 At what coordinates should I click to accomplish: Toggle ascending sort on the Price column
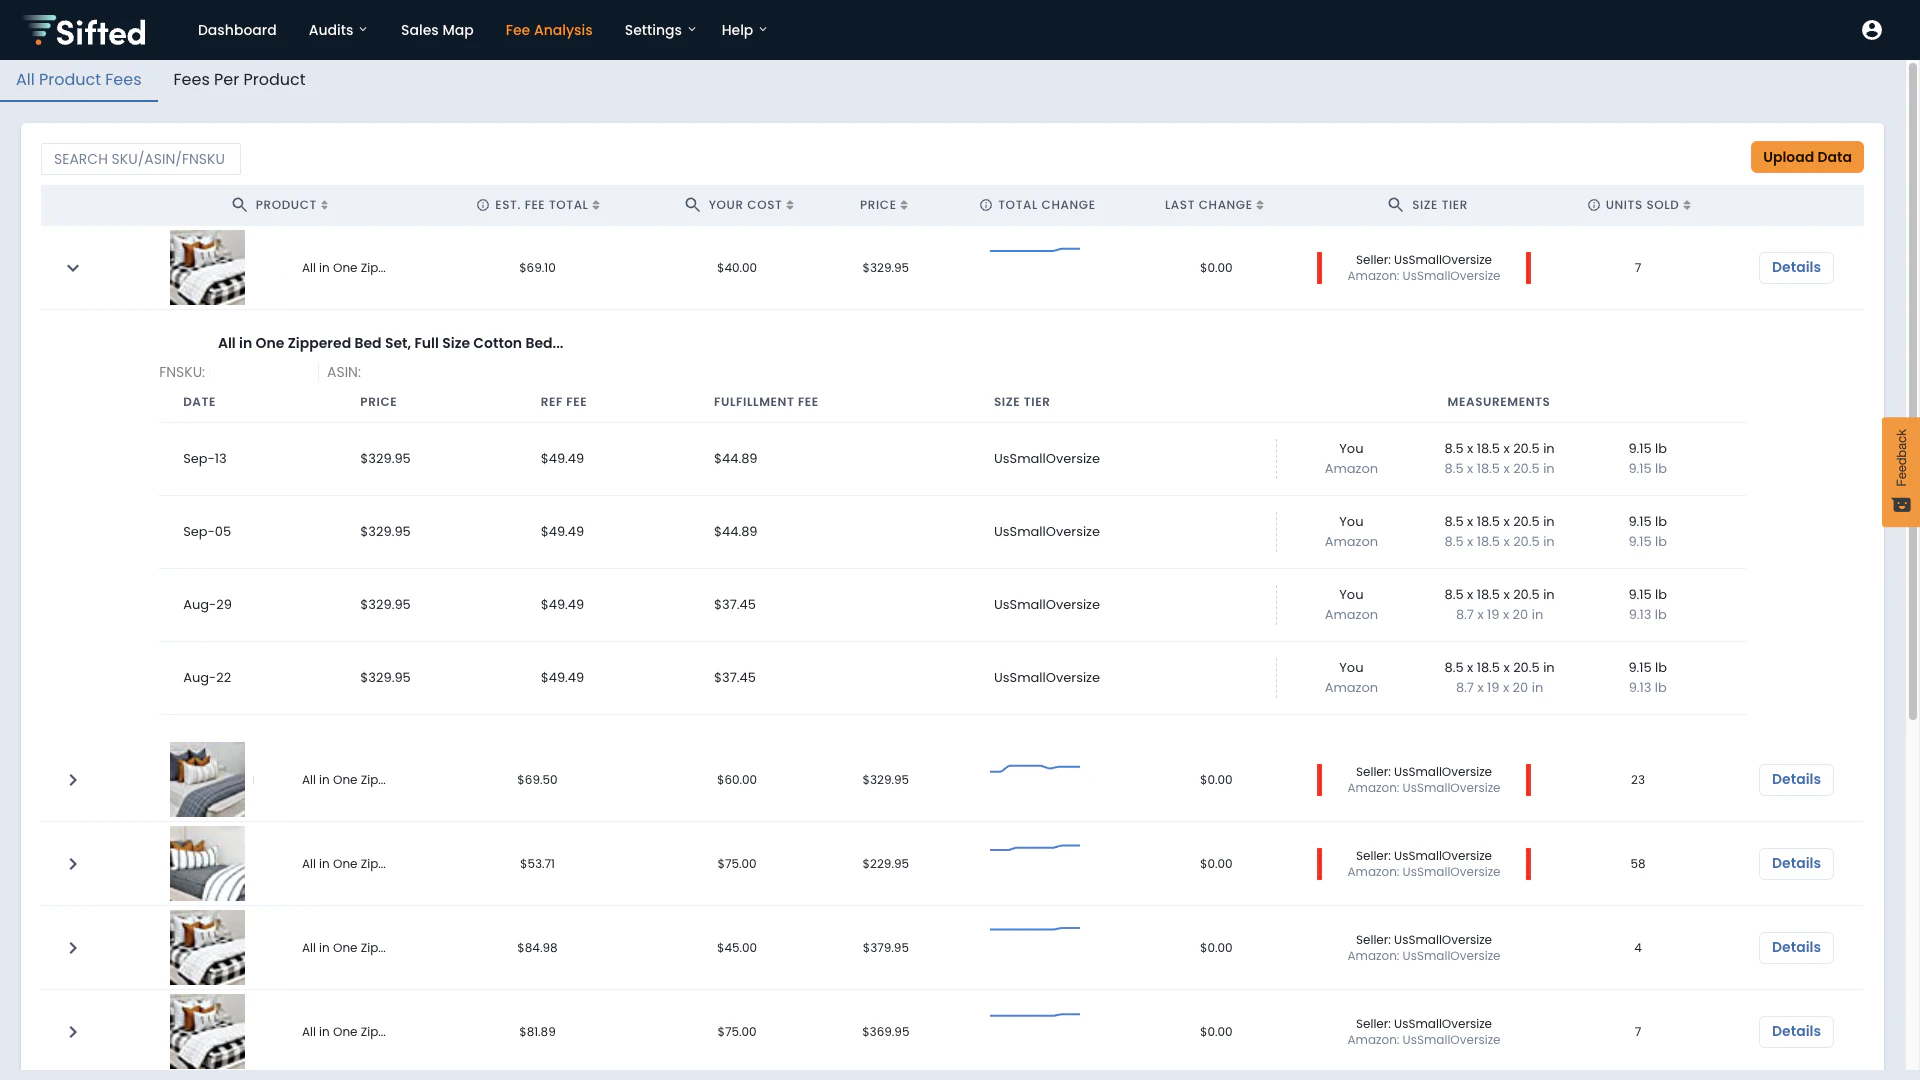[904, 205]
